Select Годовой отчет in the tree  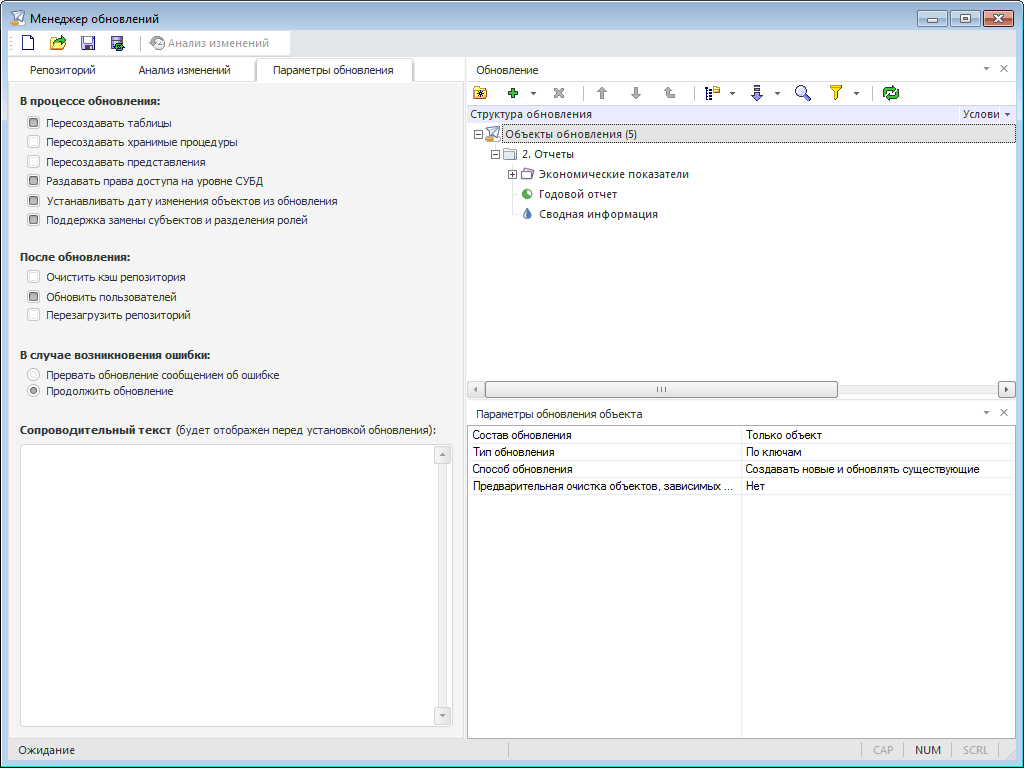point(577,194)
